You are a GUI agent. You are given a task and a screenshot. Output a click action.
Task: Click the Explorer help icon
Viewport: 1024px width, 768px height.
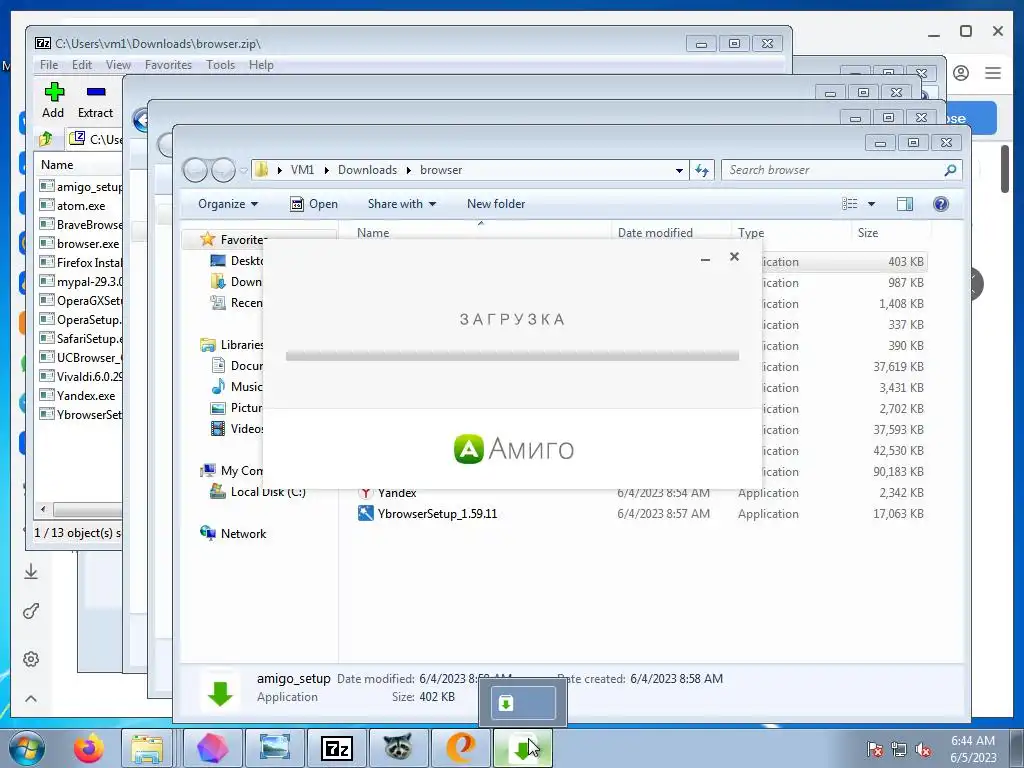[x=940, y=204]
